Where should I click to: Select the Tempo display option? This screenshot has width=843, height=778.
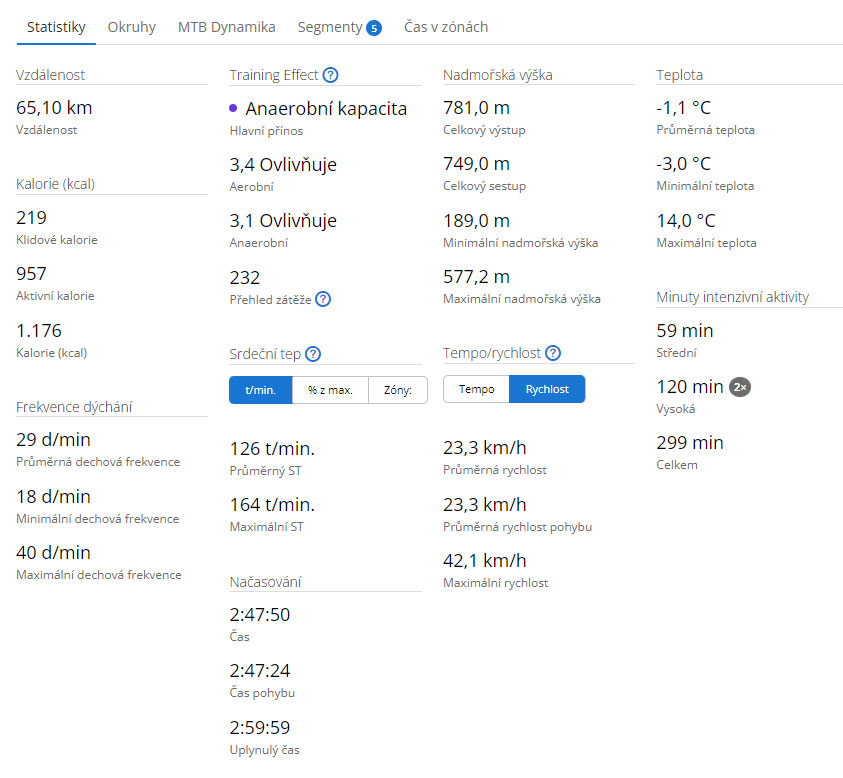(476, 389)
